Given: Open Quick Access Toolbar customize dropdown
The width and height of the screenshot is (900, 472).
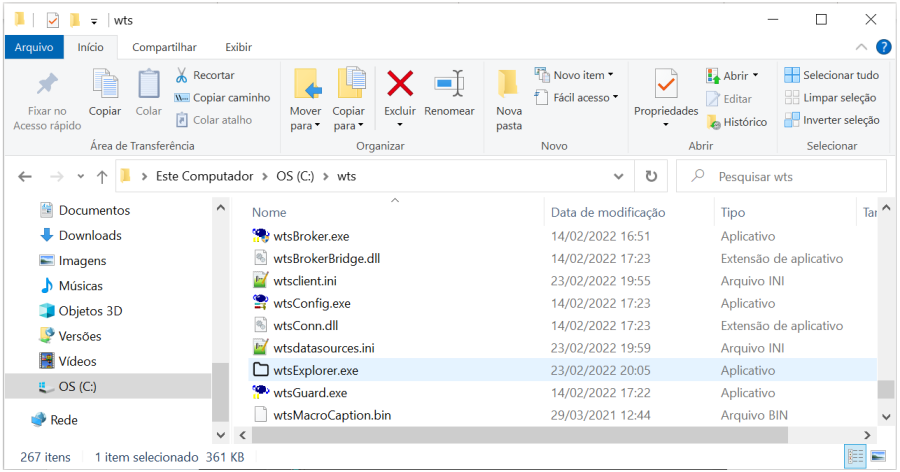Looking at the screenshot, I should (94, 21).
